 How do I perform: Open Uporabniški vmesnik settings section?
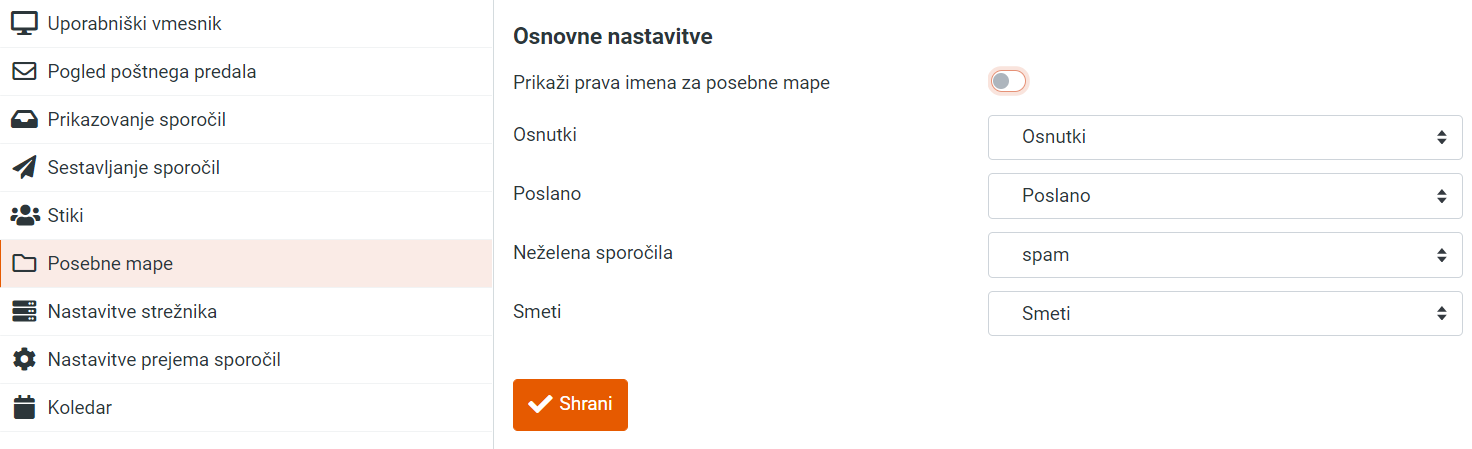[x=246, y=23]
